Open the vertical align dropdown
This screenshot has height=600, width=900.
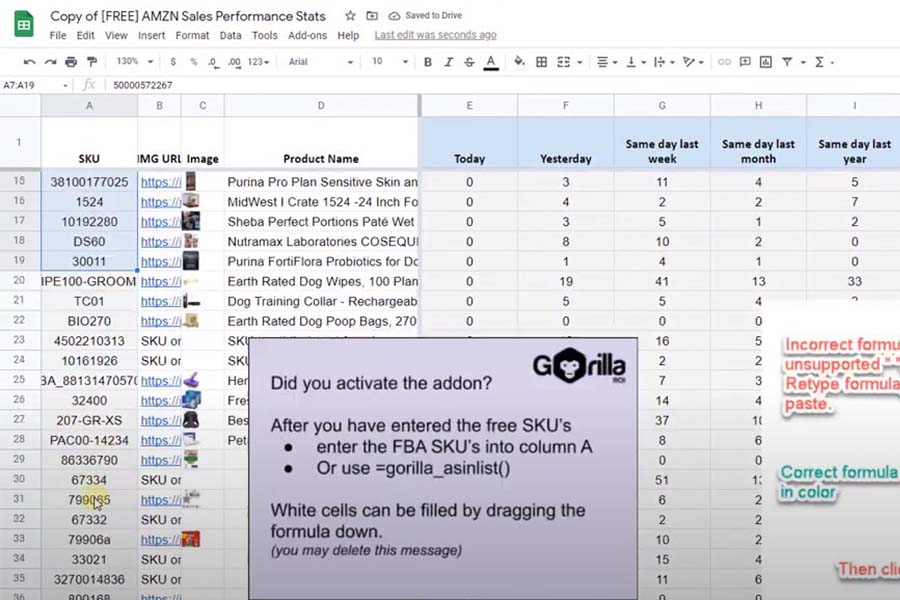click(636, 62)
